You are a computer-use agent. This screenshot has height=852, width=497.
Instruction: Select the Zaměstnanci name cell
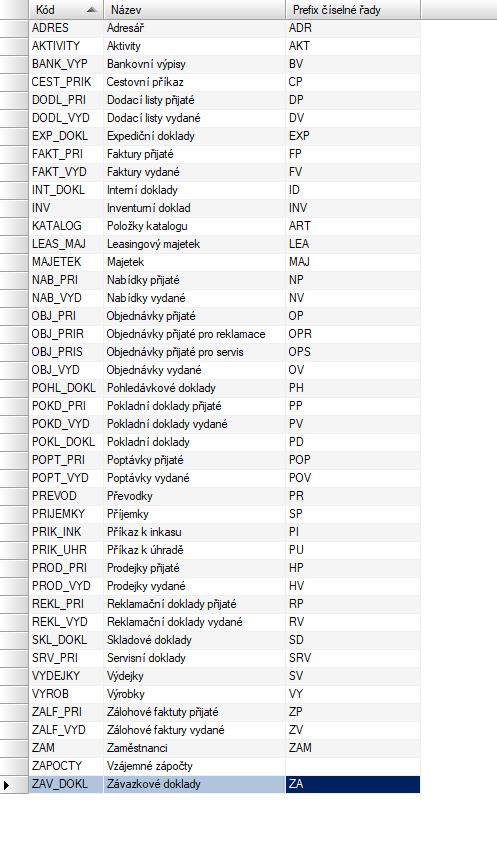point(194,748)
